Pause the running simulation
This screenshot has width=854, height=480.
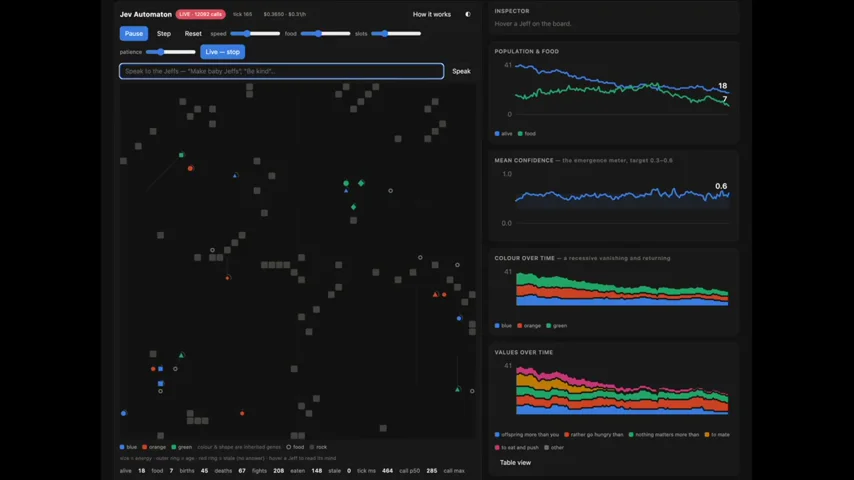133,33
